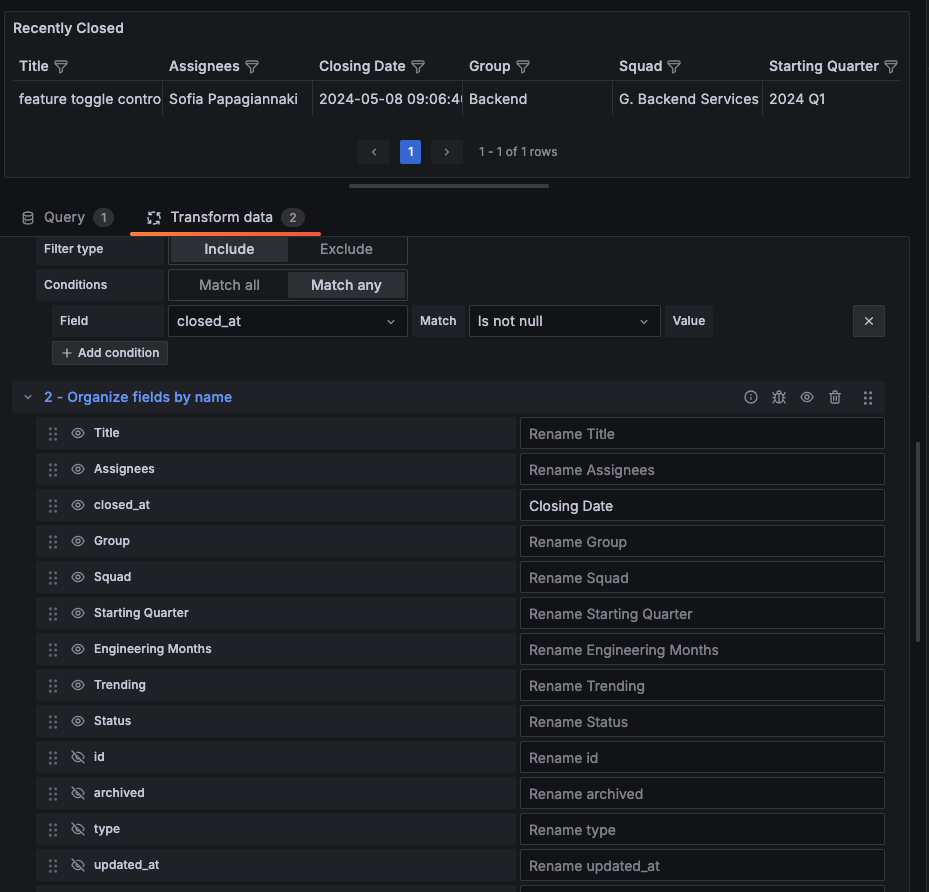
Task: Click the debug icon on Organize fields transform
Action: [x=779, y=397]
